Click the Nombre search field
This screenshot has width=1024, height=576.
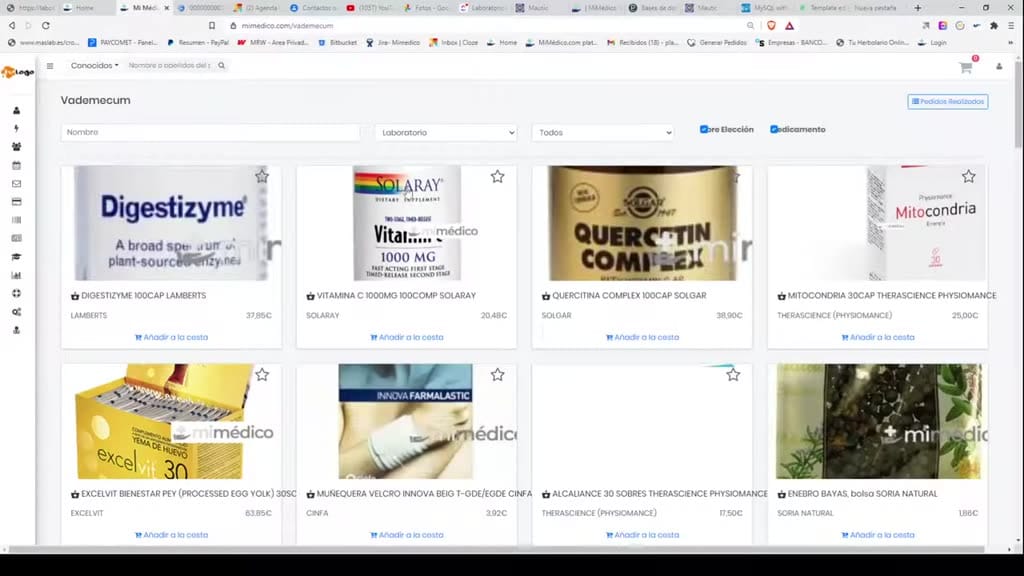[x=210, y=133]
